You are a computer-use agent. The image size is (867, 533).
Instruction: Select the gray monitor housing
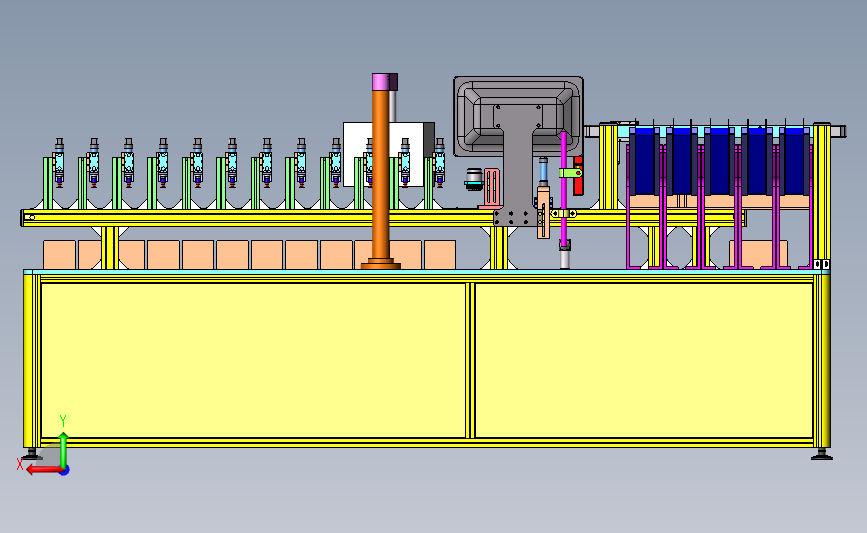point(518,116)
